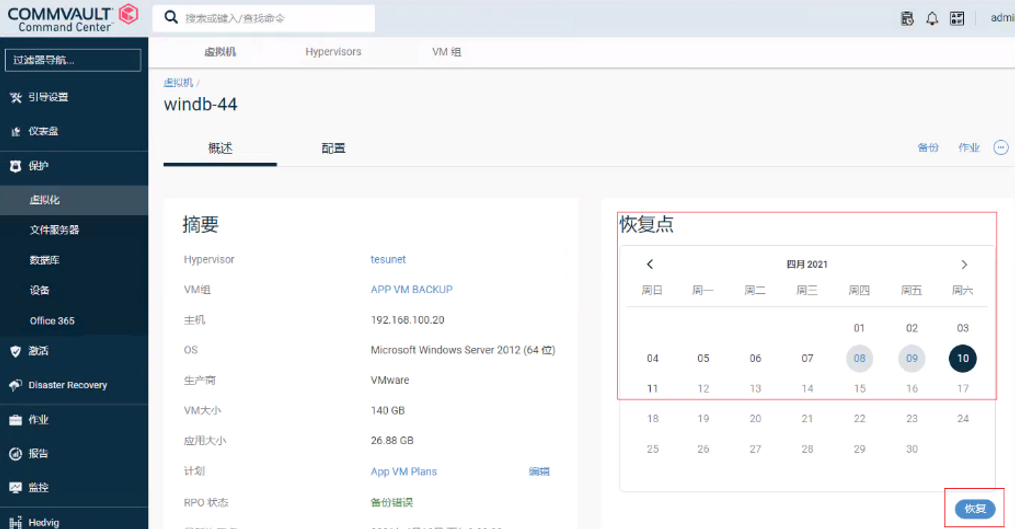The image size is (1015, 529).
Task: Collapse the 保护 section in sidebar
Action: pos(38,166)
